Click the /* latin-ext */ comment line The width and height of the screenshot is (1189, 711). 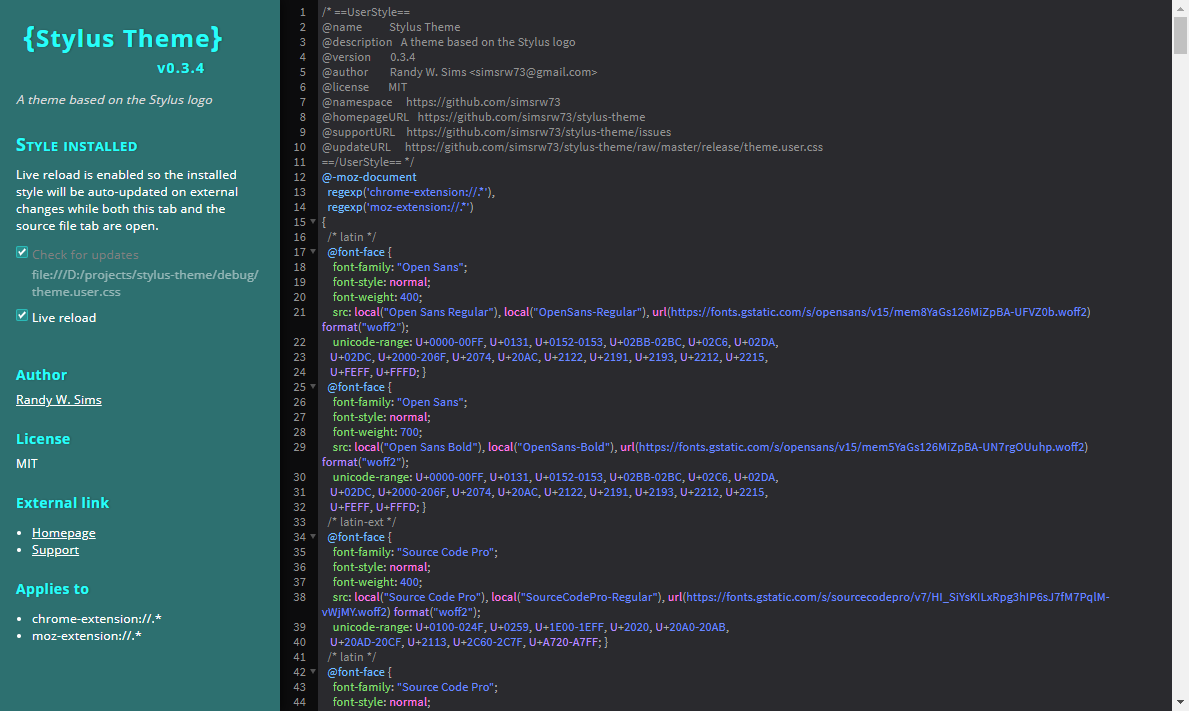click(x=362, y=522)
